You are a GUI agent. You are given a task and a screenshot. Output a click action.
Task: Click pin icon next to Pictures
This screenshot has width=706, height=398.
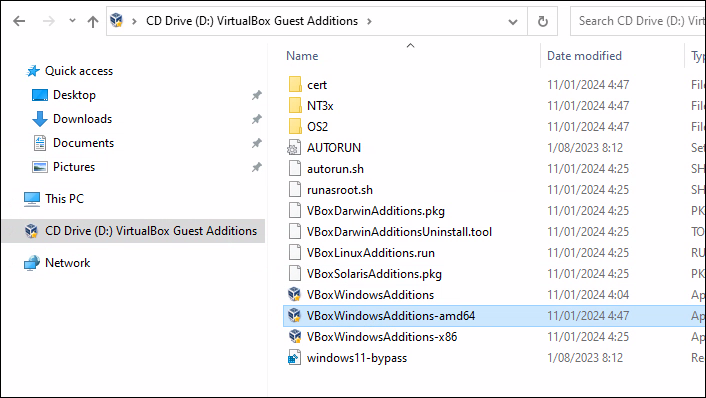pyautogui.click(x=256, y=167)
